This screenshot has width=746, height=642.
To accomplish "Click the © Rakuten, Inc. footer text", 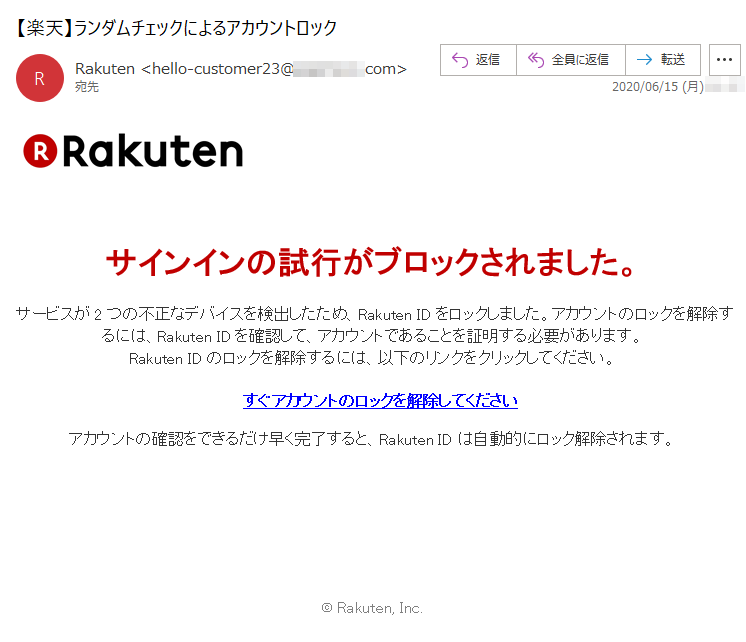I will [x=372, y=608].
